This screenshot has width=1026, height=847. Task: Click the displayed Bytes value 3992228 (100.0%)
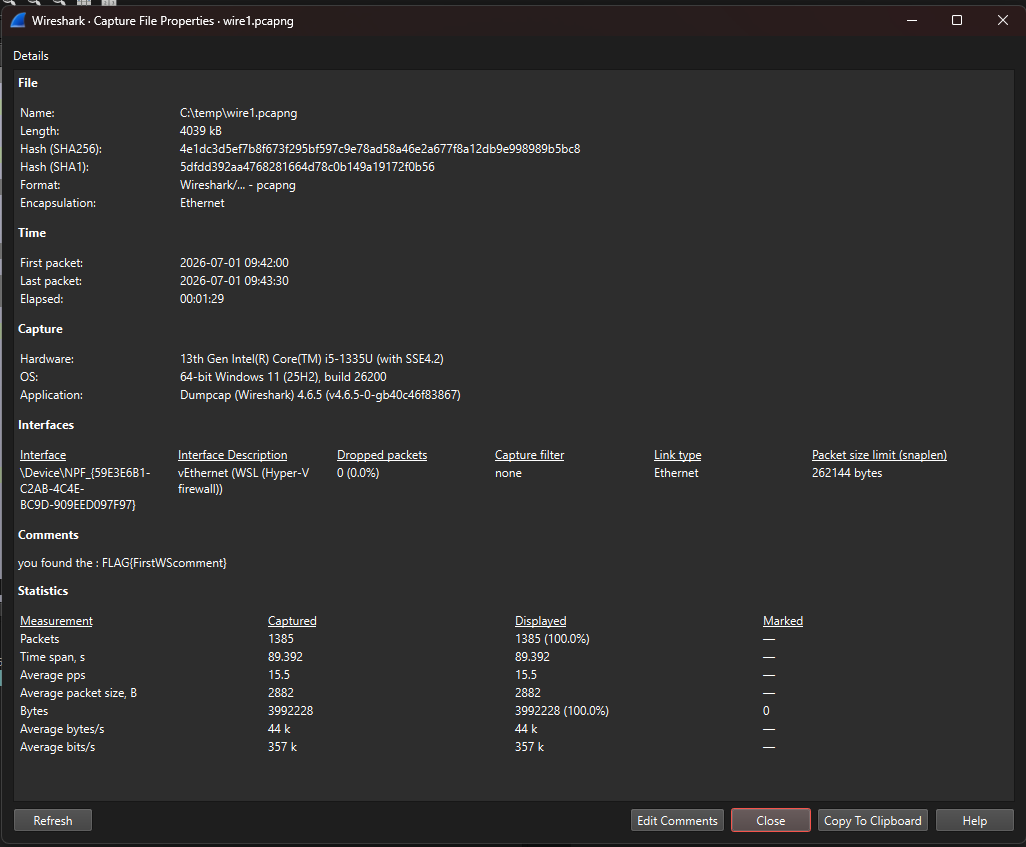[562, 711]
